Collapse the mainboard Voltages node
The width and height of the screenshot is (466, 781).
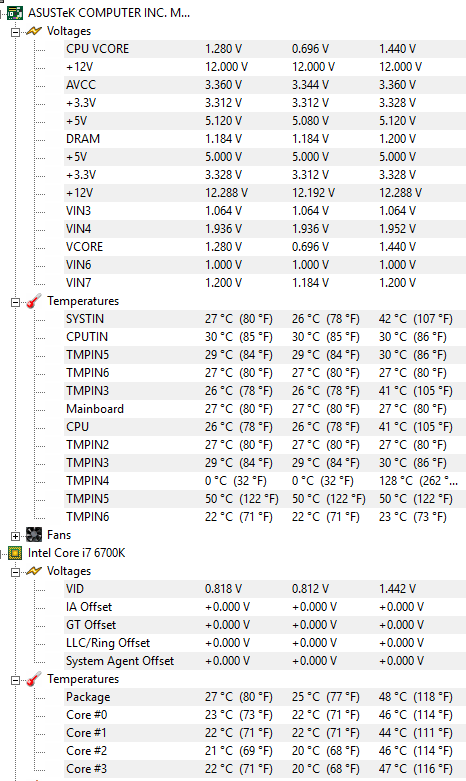15,32
